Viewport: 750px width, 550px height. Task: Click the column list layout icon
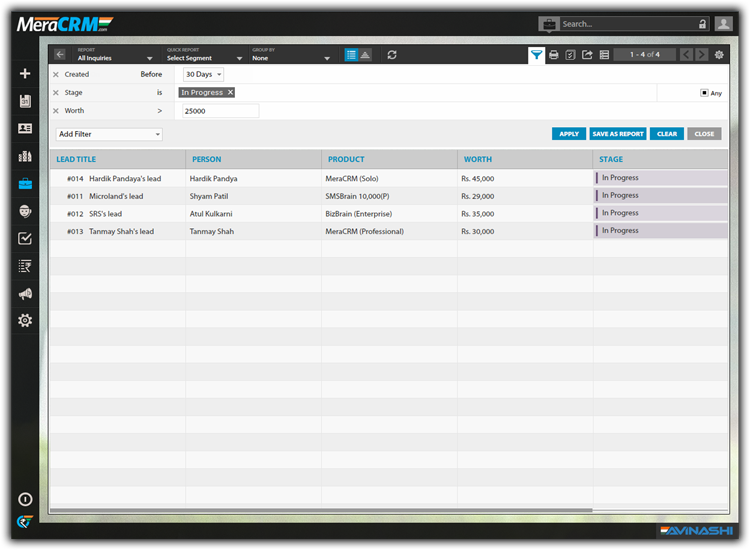[604, 55]
